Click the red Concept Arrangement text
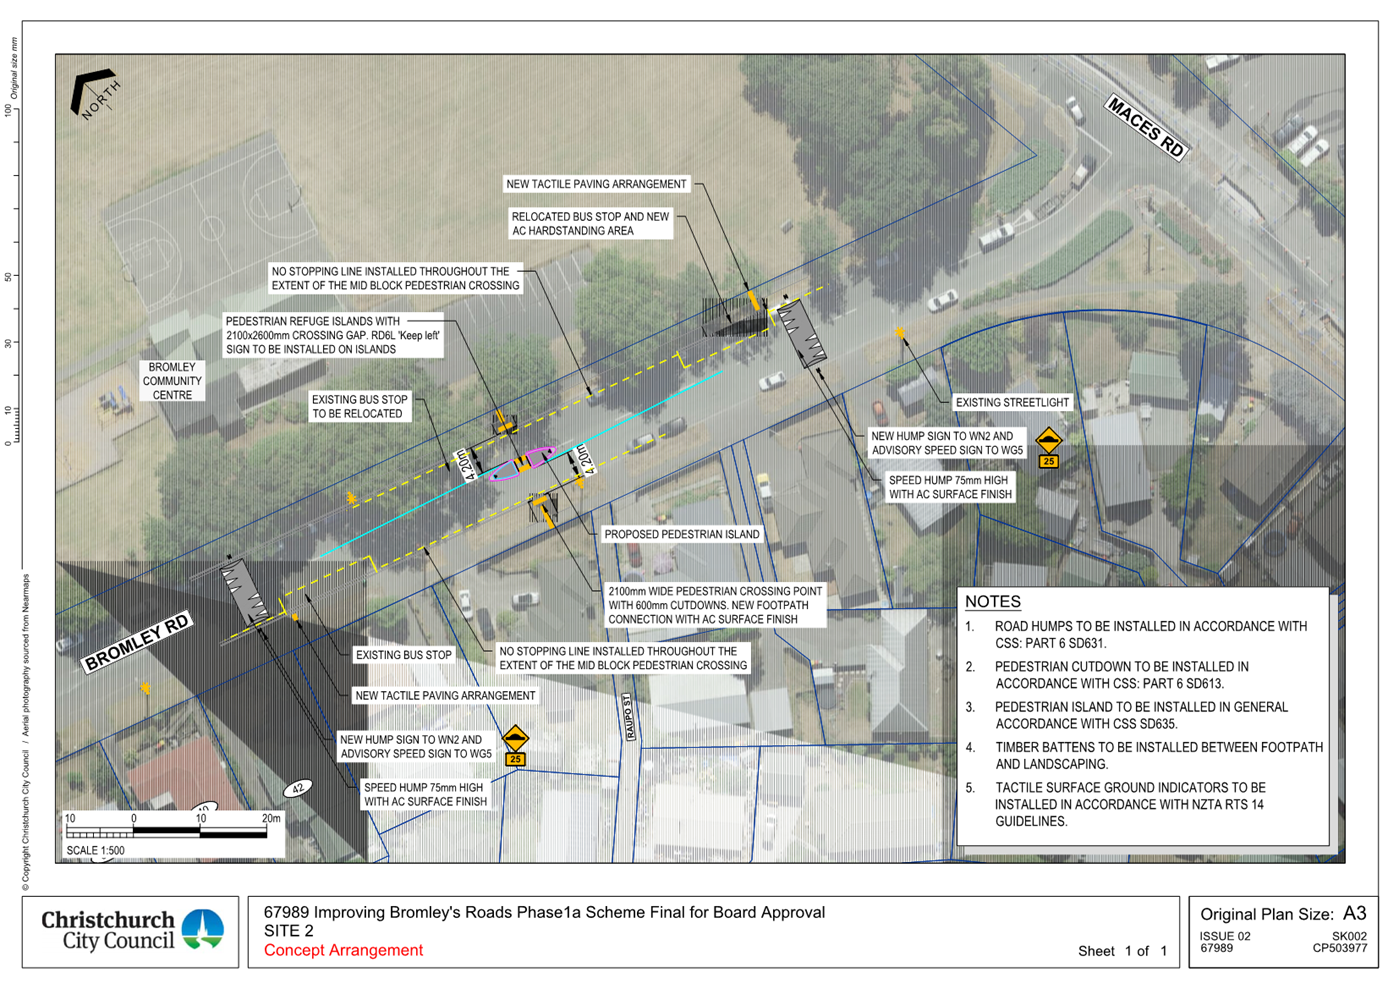1399x989 pixels. (x=343, y=951)
